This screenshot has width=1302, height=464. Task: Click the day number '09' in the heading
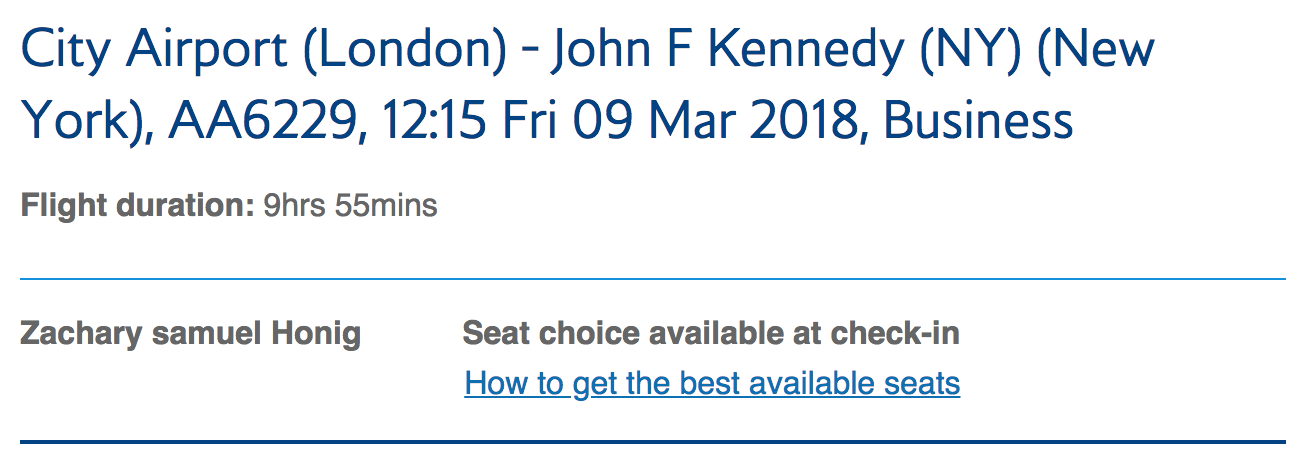pyautogui.click(x=605, y=122)
